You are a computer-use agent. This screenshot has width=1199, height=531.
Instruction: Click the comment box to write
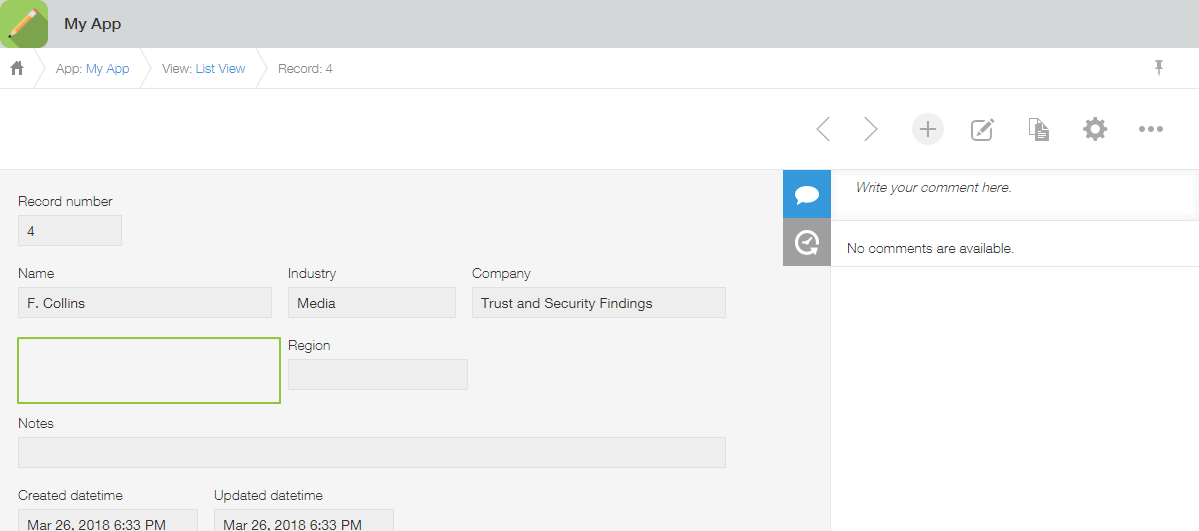point(1014,188)
